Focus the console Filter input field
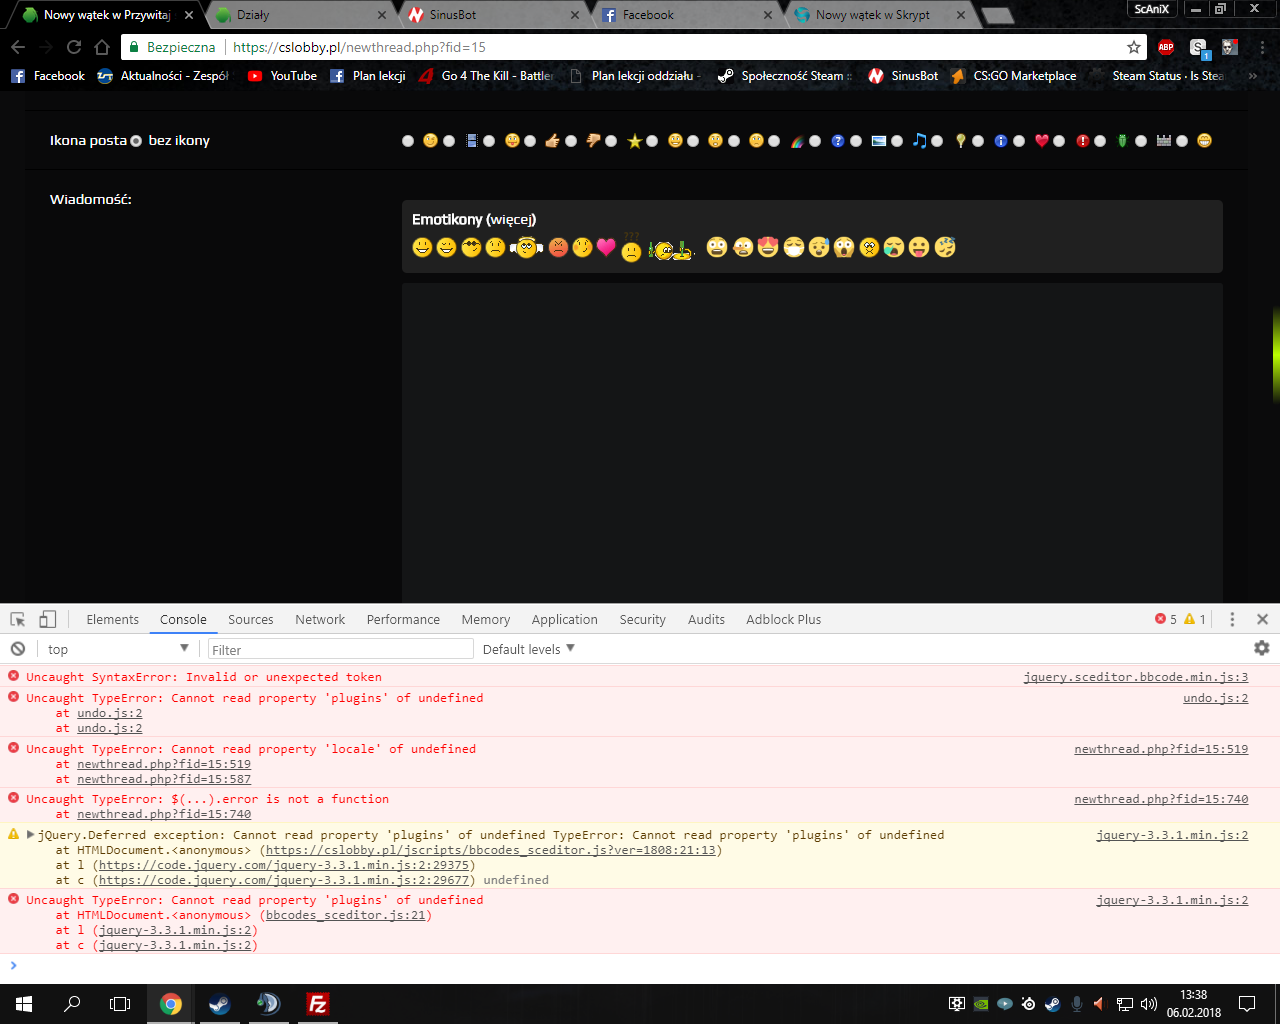 tap(340, 649)
